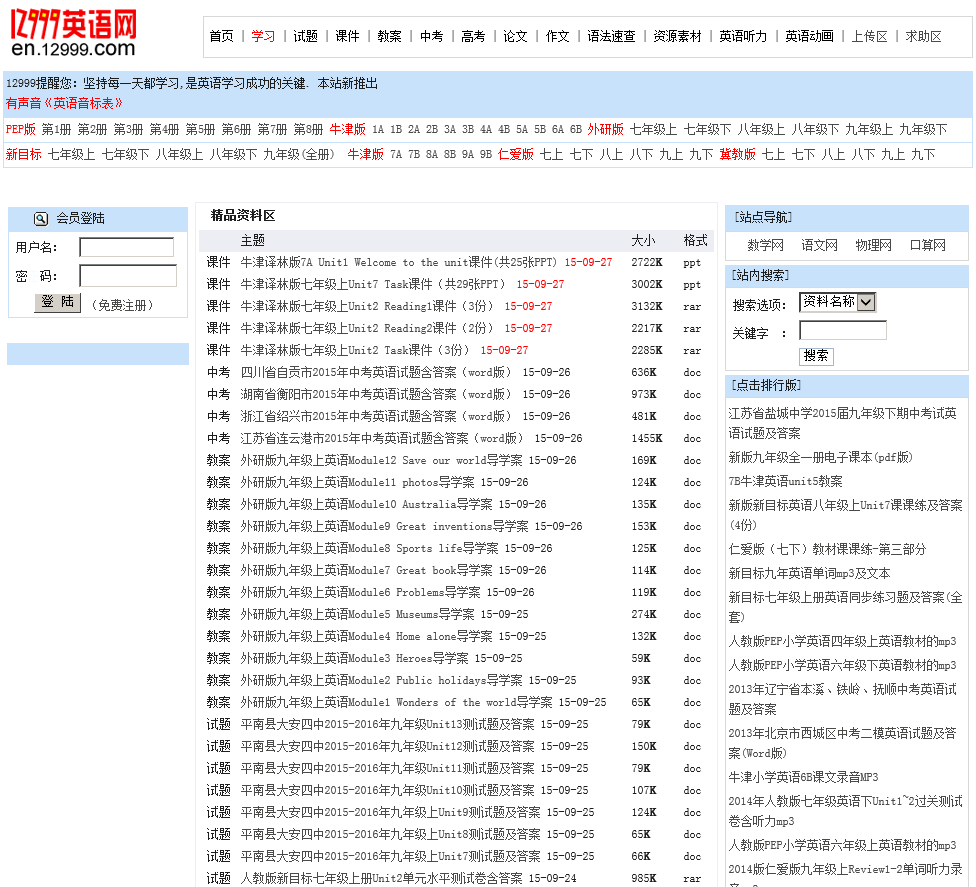Open 人教版新目标七年级上册Unit2单元水平测试卷
Screen dimensions: 976x887
pos(381,878)
